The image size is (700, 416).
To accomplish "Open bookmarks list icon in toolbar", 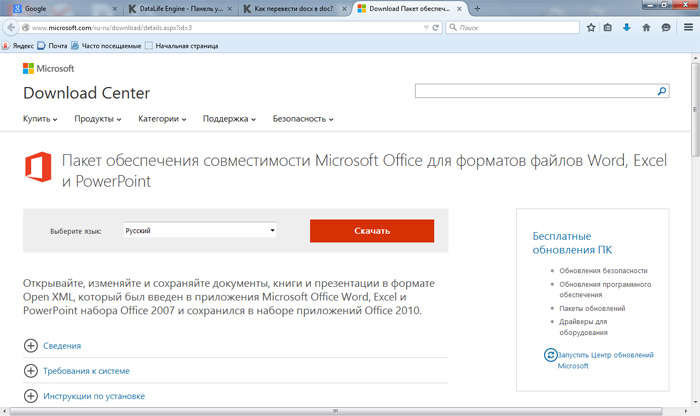I will (x=608, y=28).
